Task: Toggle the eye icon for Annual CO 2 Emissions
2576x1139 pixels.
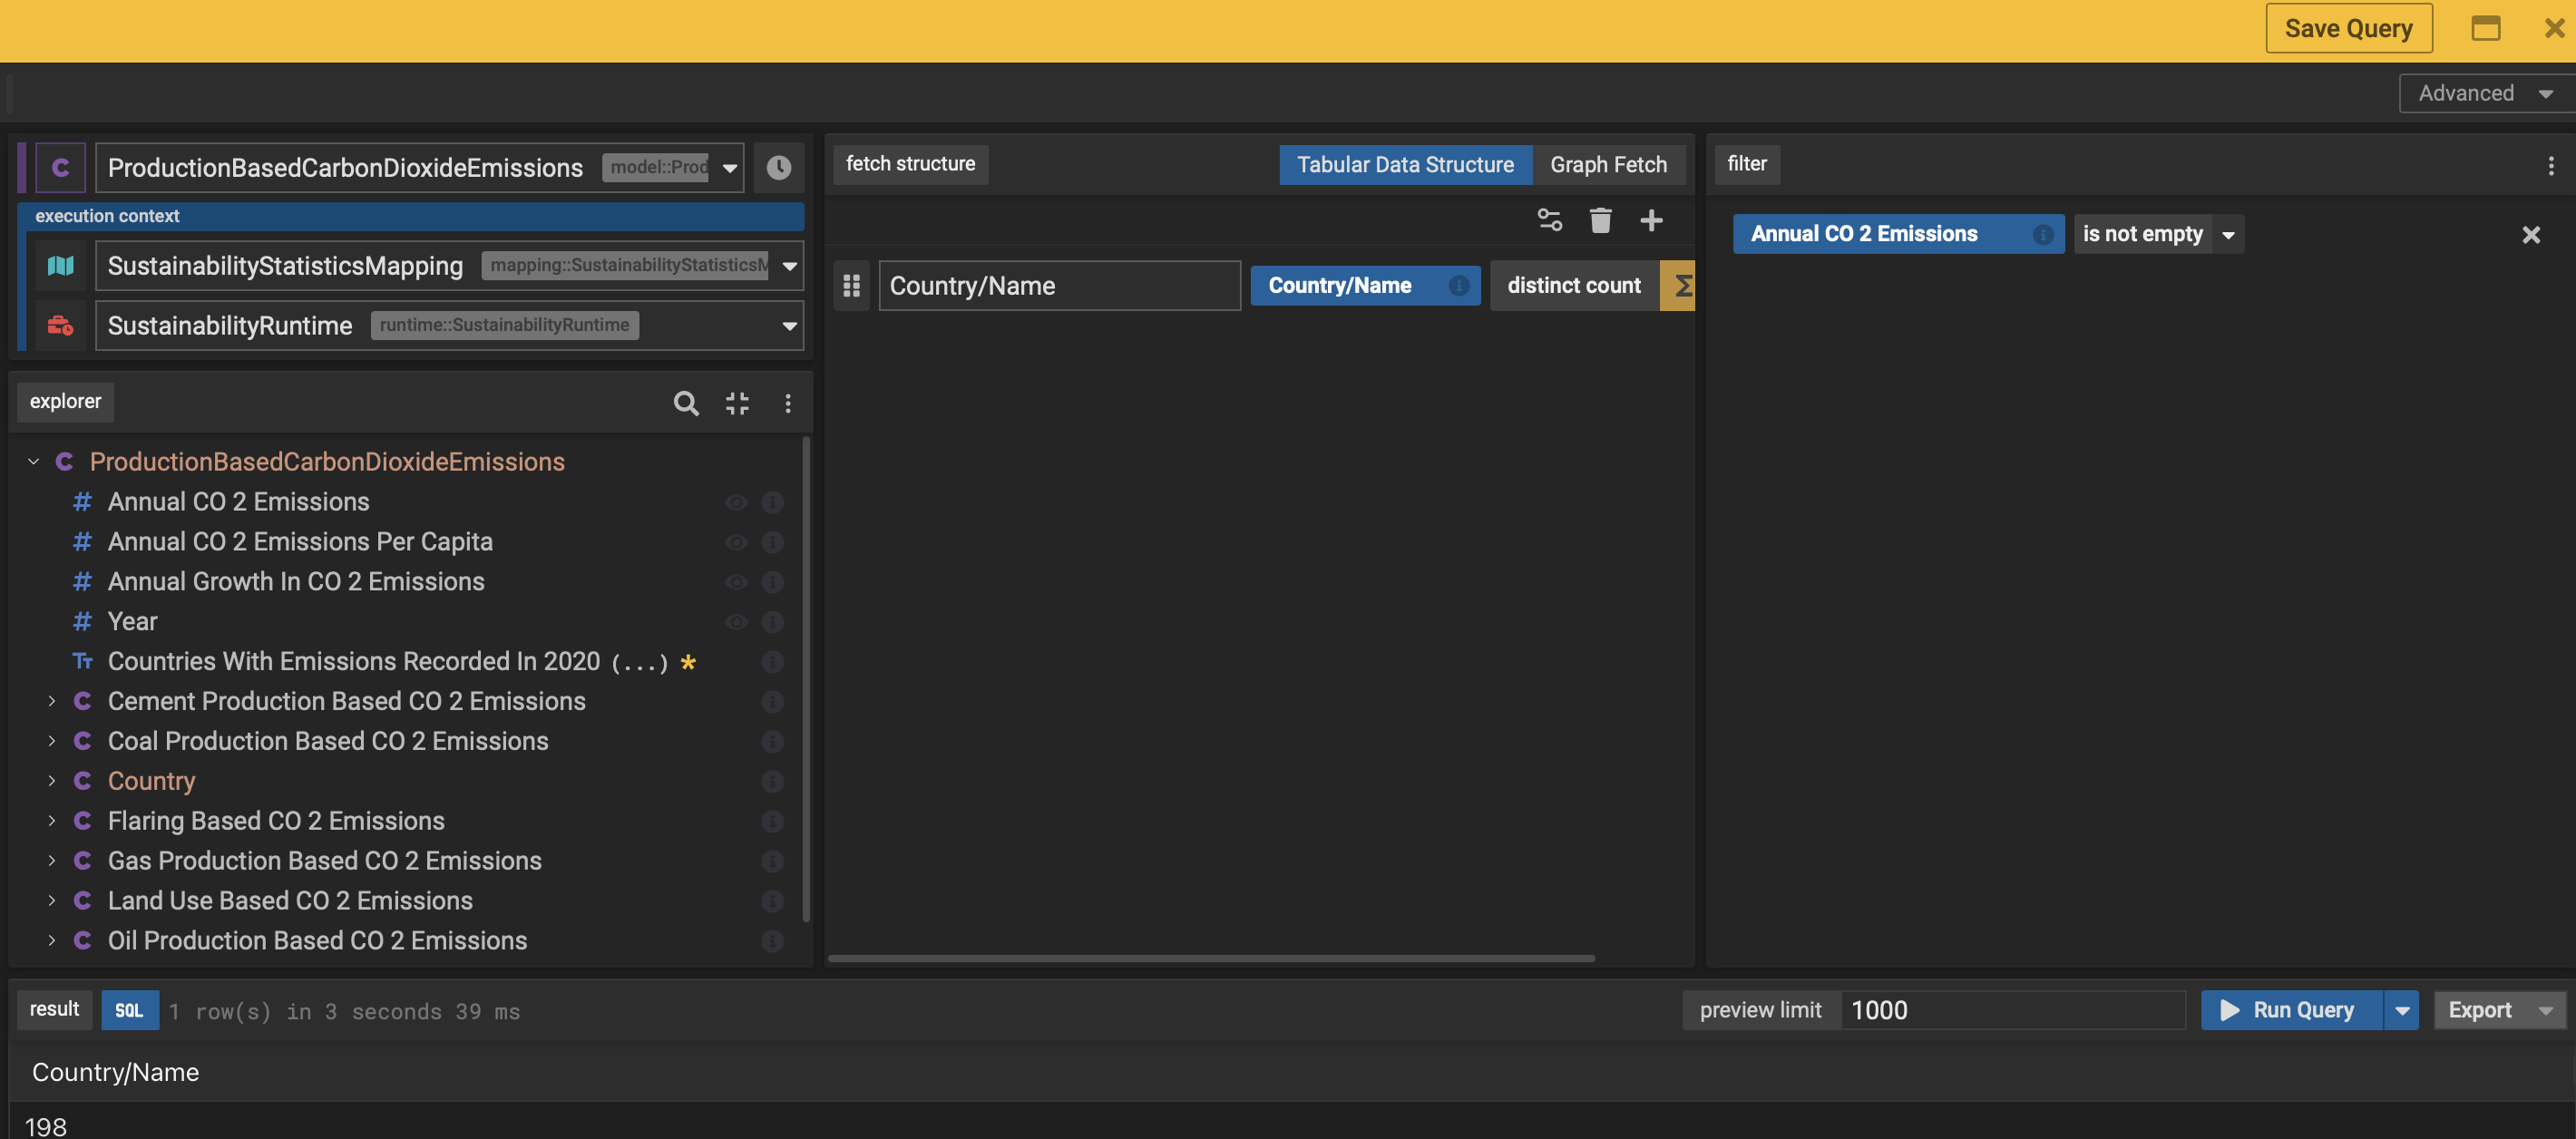Action: click(736, 502)
